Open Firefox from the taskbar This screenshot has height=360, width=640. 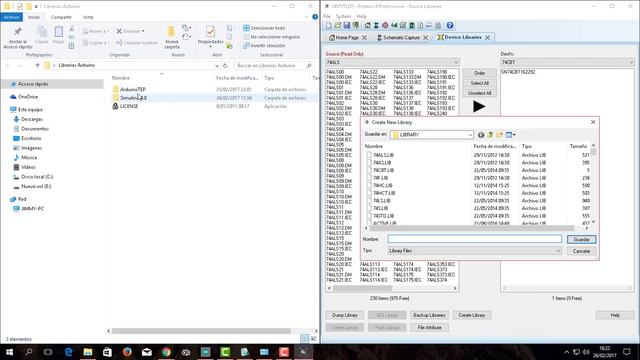click(127, 352)
